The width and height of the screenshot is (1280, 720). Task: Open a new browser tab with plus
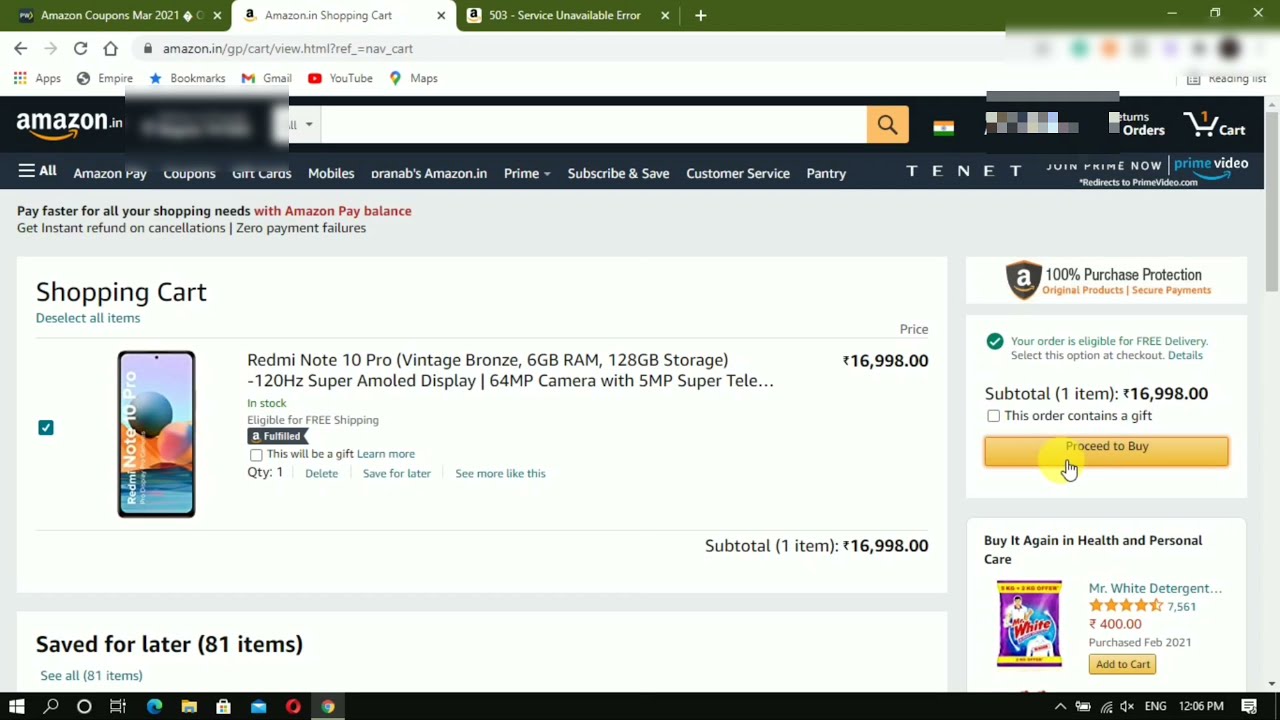pos(700,15)
